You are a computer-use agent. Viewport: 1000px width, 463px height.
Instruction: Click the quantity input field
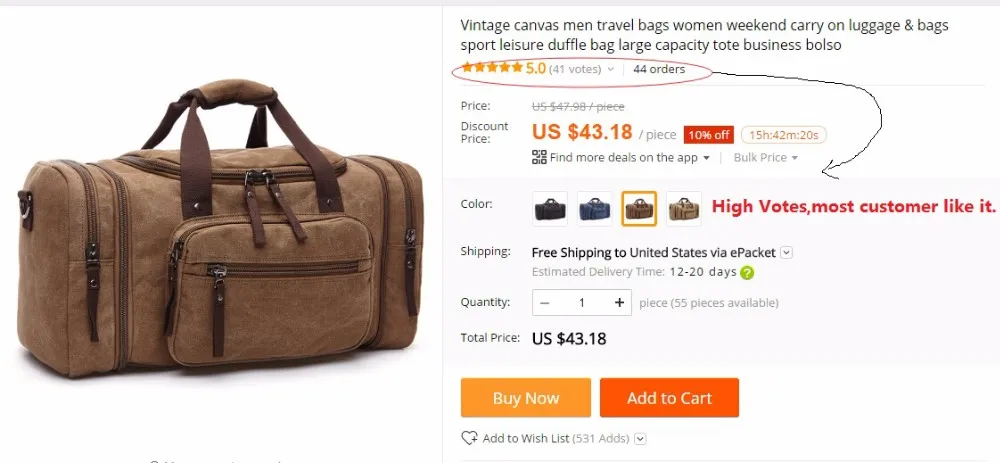click(582, 303)
